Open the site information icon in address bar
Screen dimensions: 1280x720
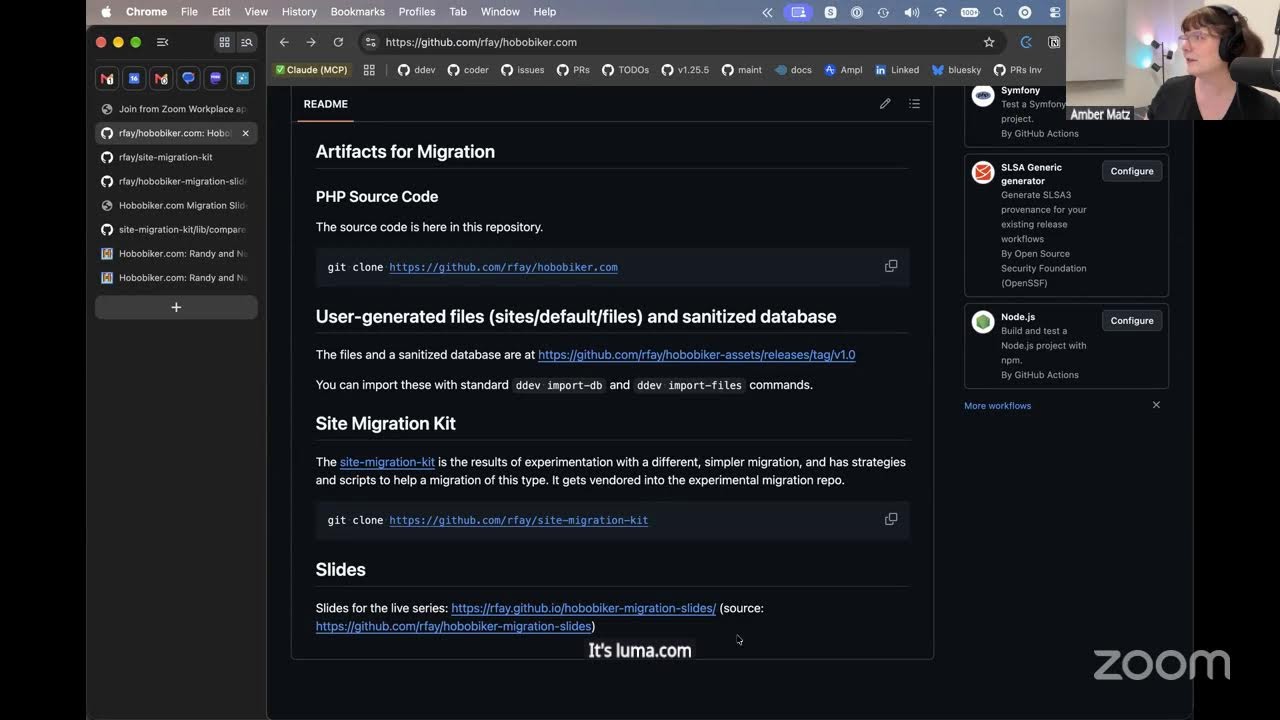click(370, 42)
